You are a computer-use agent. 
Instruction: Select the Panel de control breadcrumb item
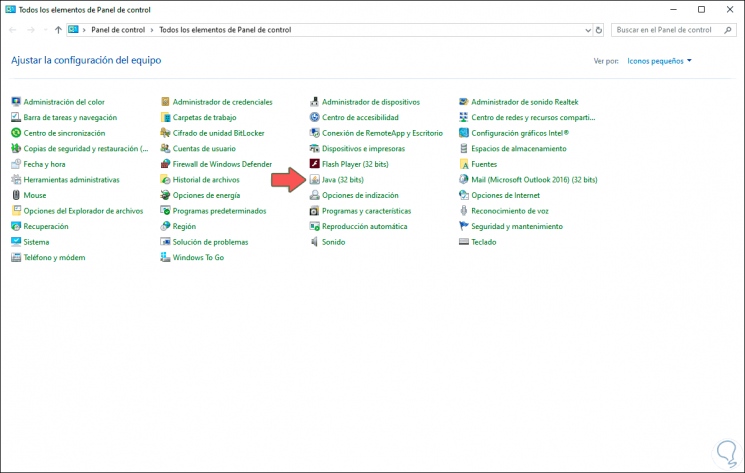pos(118,30)
